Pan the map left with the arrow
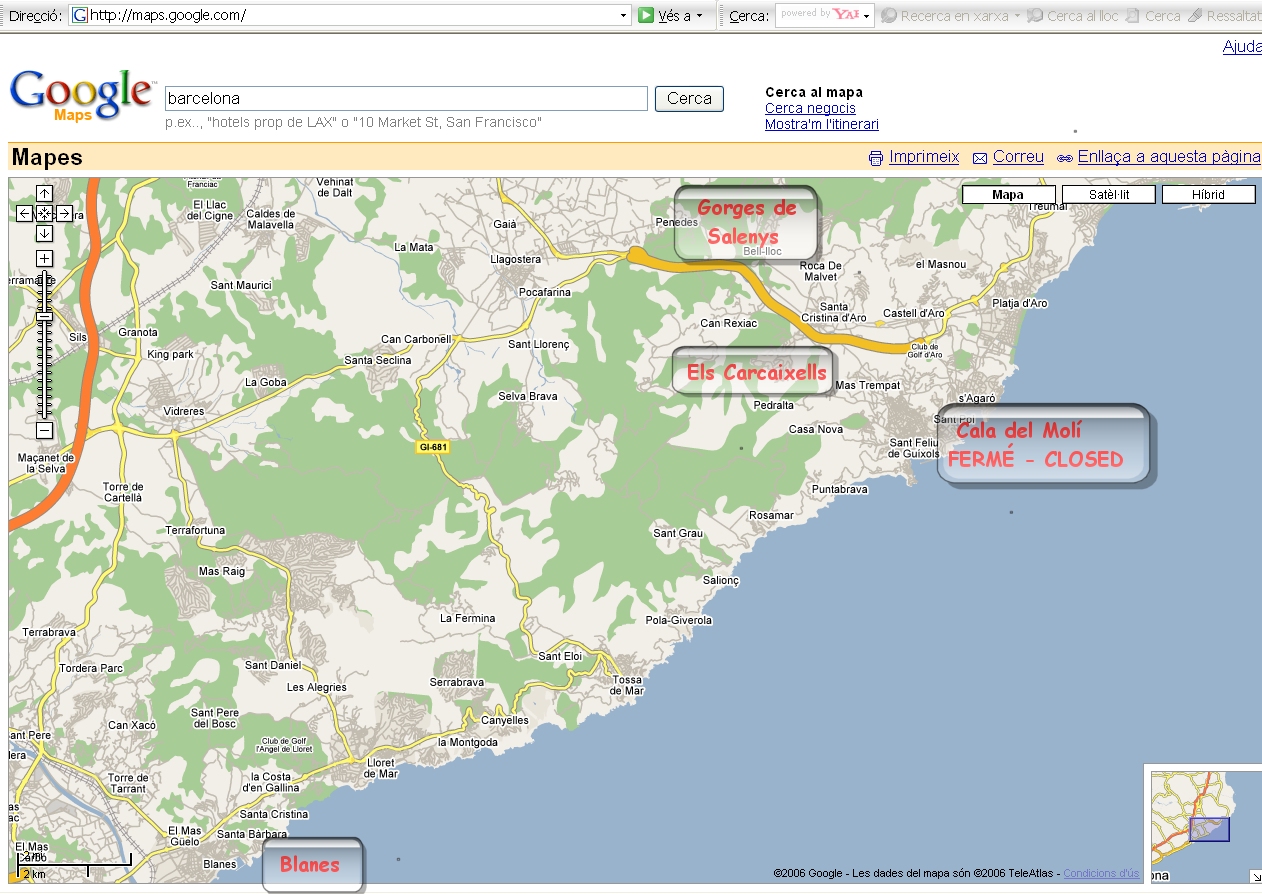 25,213
